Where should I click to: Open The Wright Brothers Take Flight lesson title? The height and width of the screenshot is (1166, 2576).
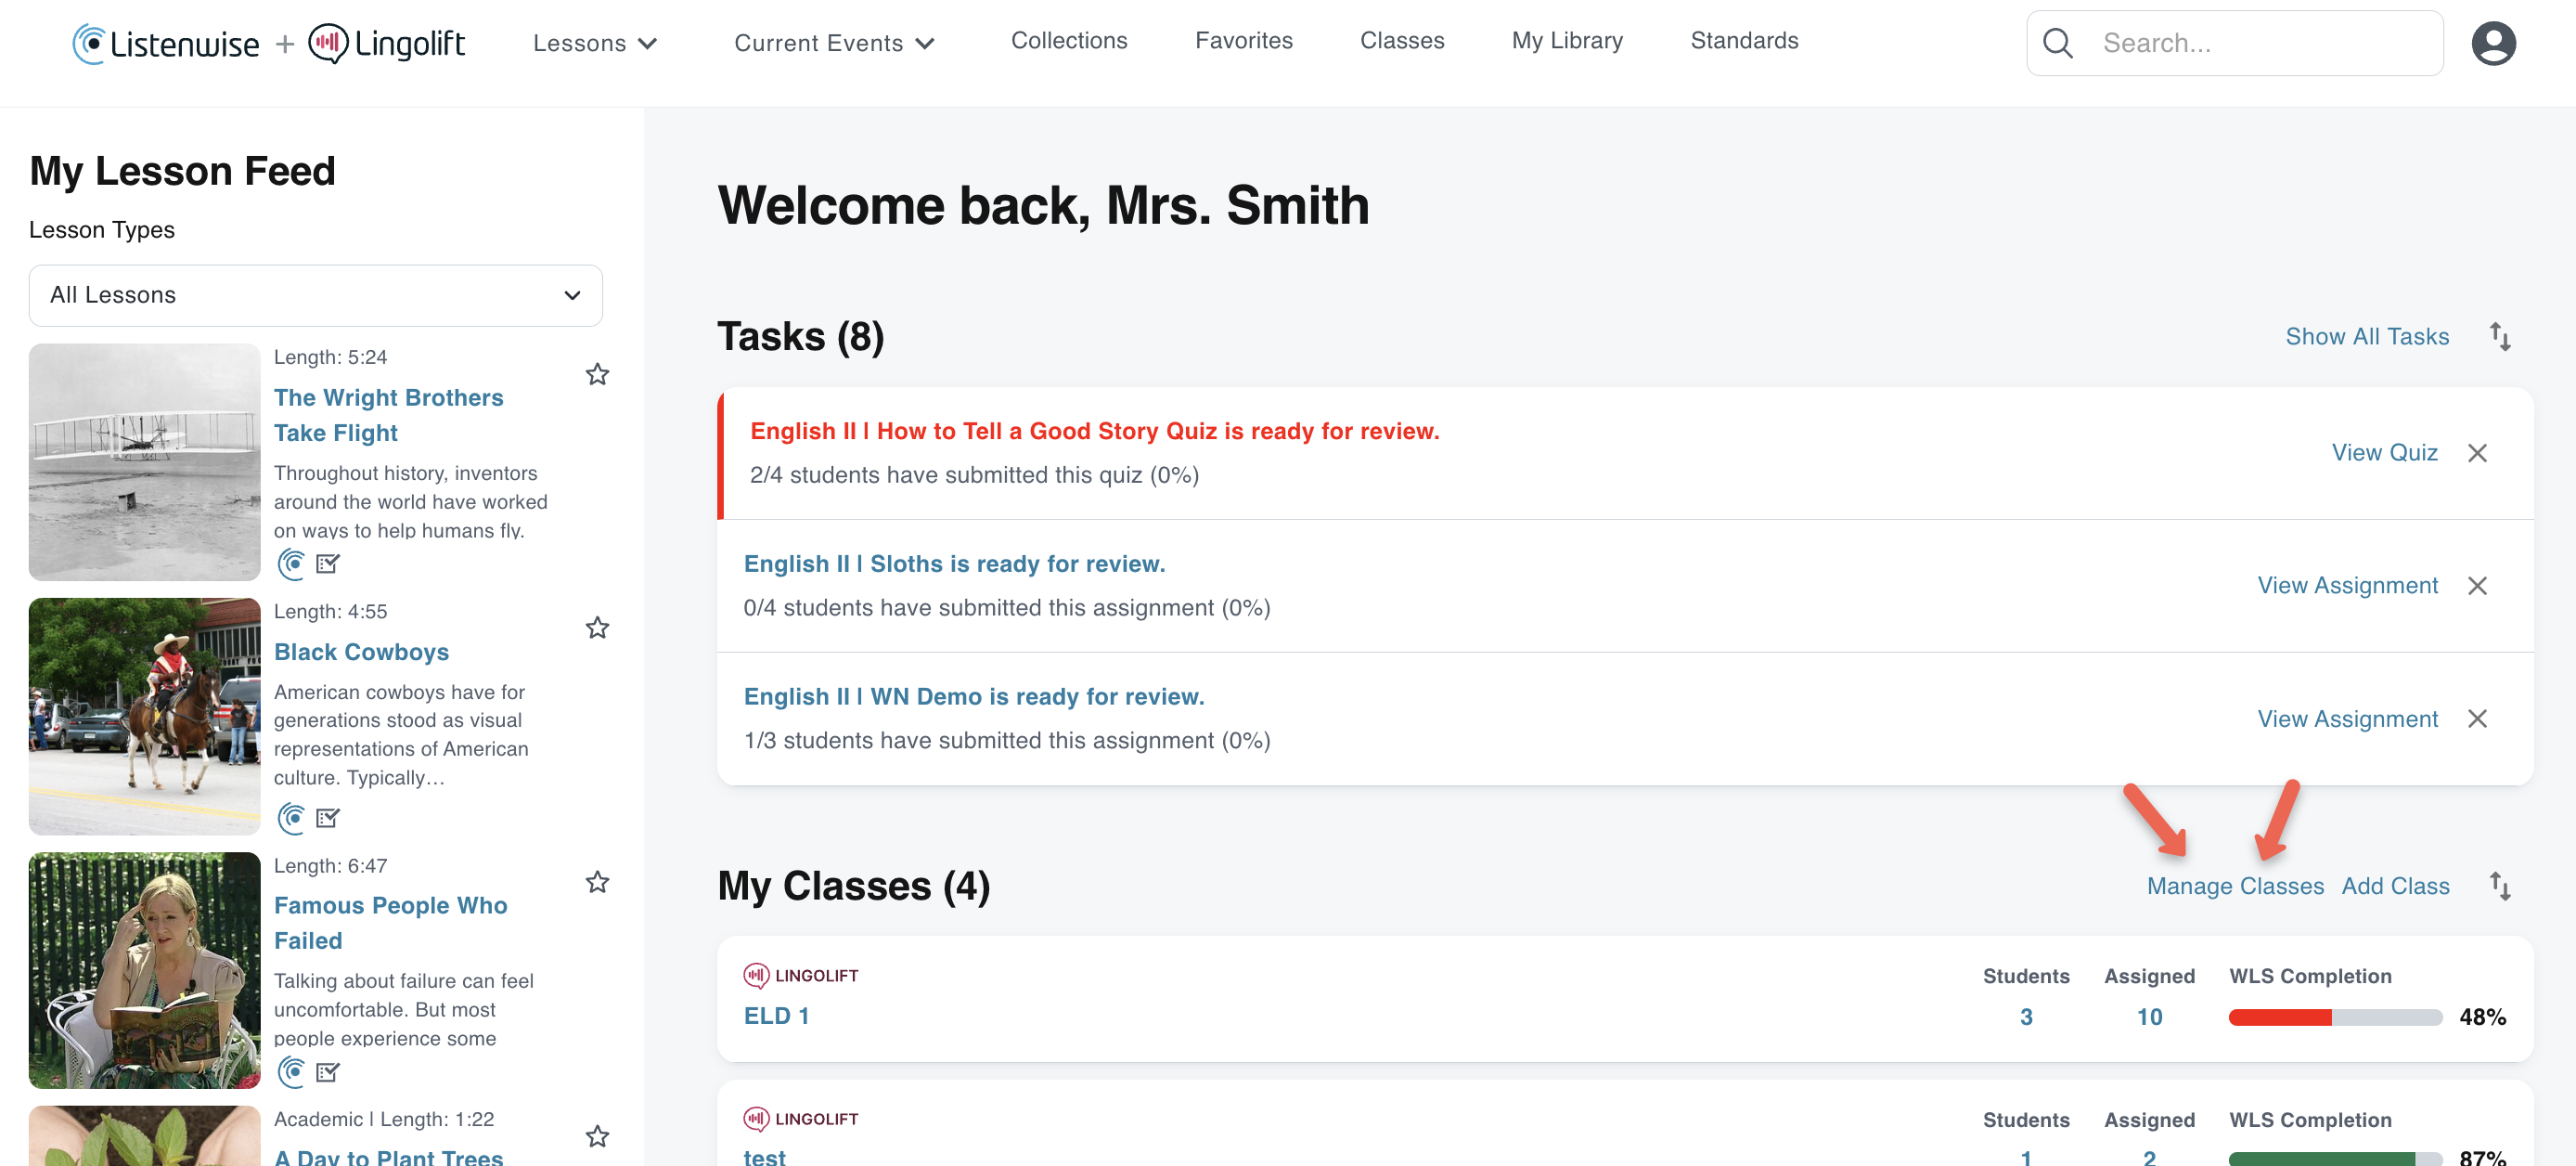[x=388, y=415]
